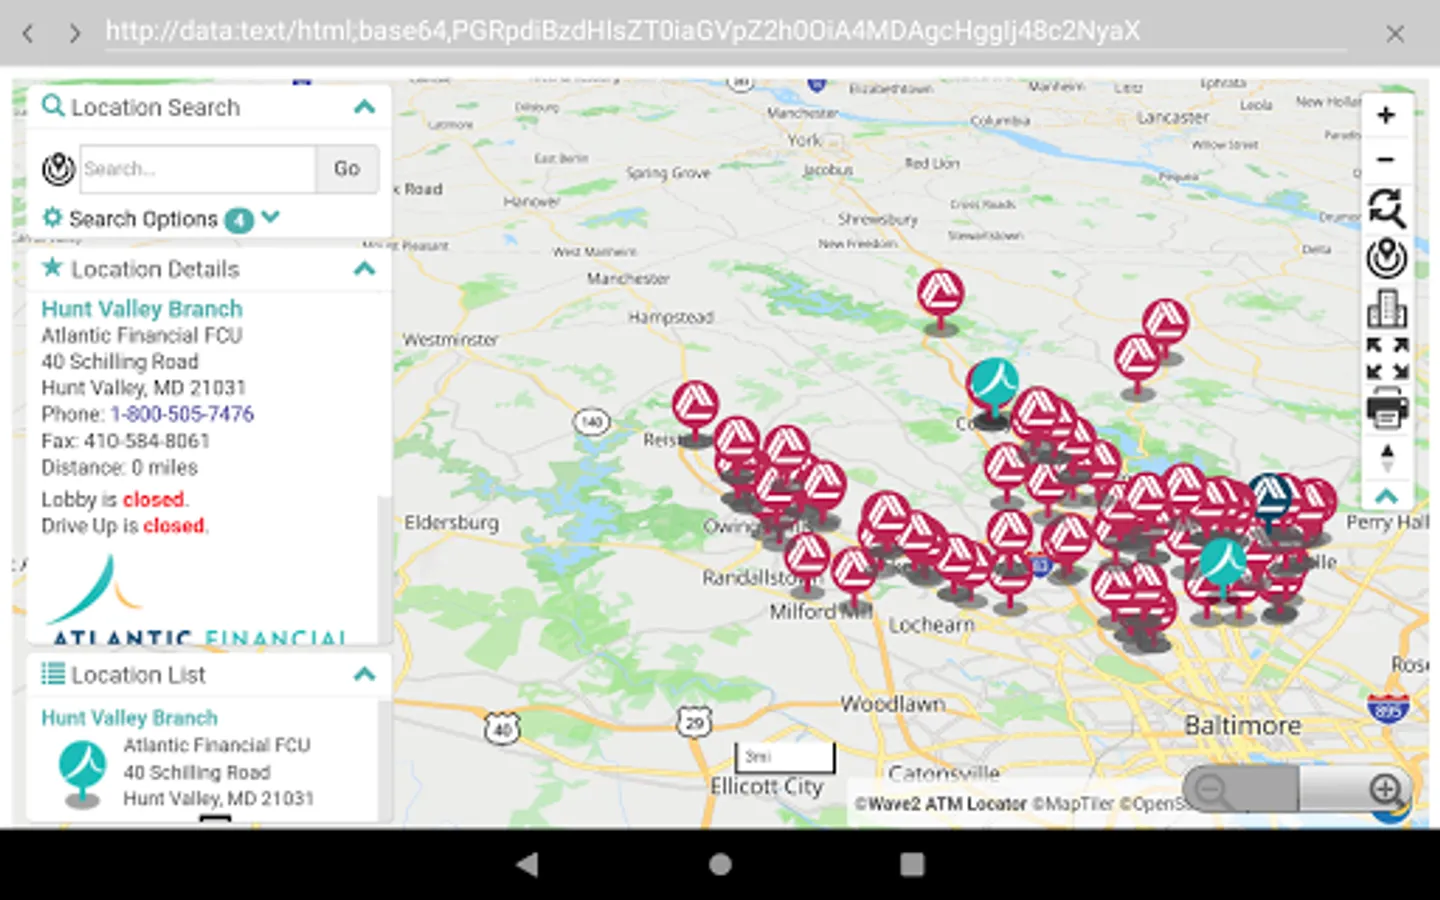This screenshot has width=1440, height=900.
Task: Click the Location Details header title
Action: tap(155, 269)
